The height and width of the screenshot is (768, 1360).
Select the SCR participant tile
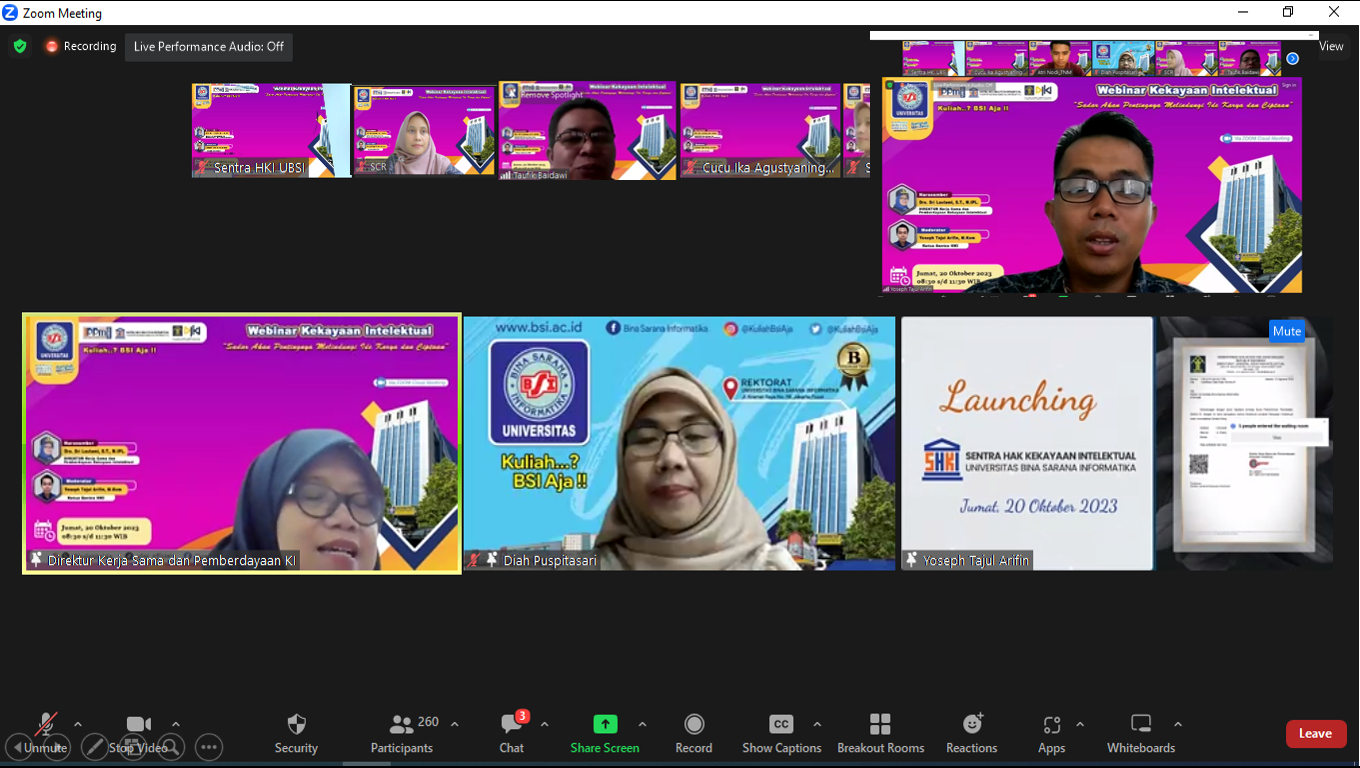point(424,130)
